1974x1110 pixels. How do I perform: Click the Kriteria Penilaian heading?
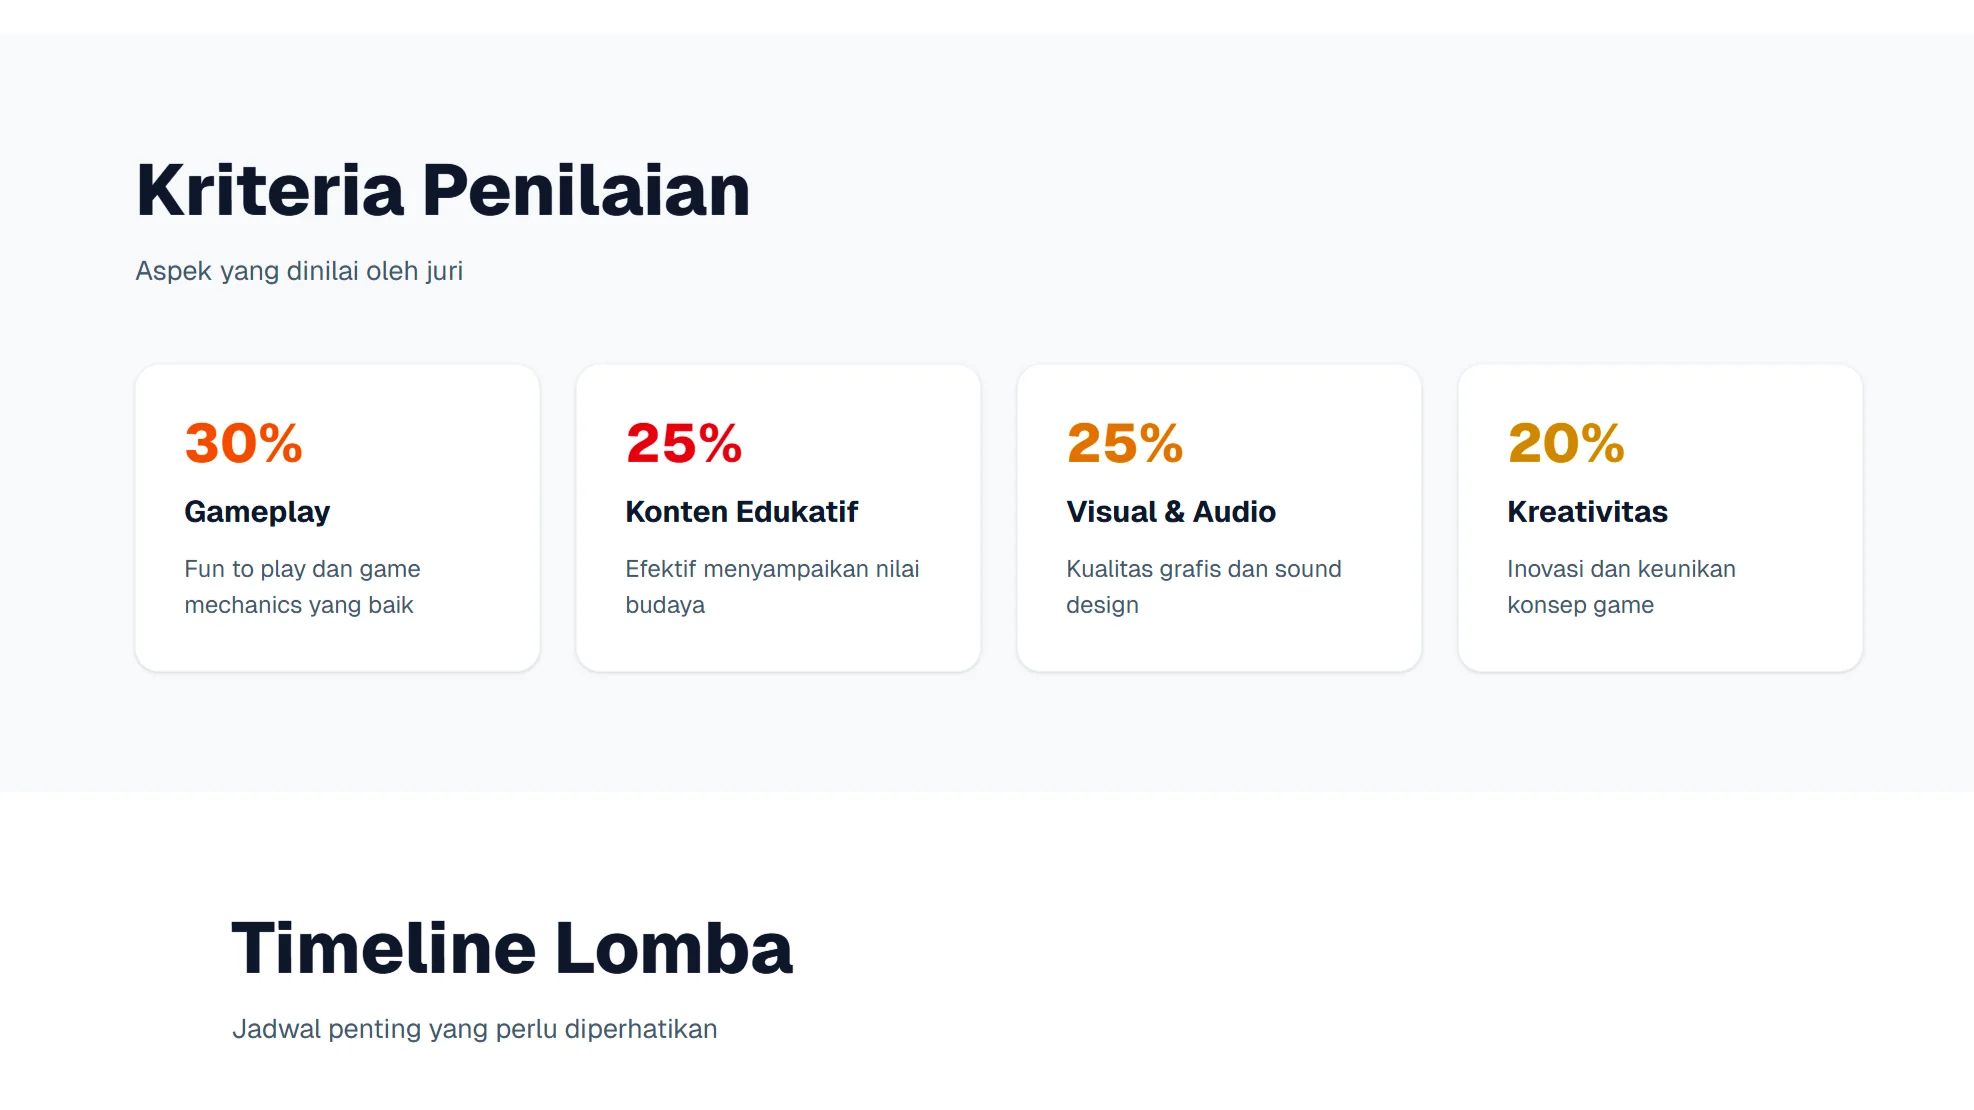[x=443, y=190]
